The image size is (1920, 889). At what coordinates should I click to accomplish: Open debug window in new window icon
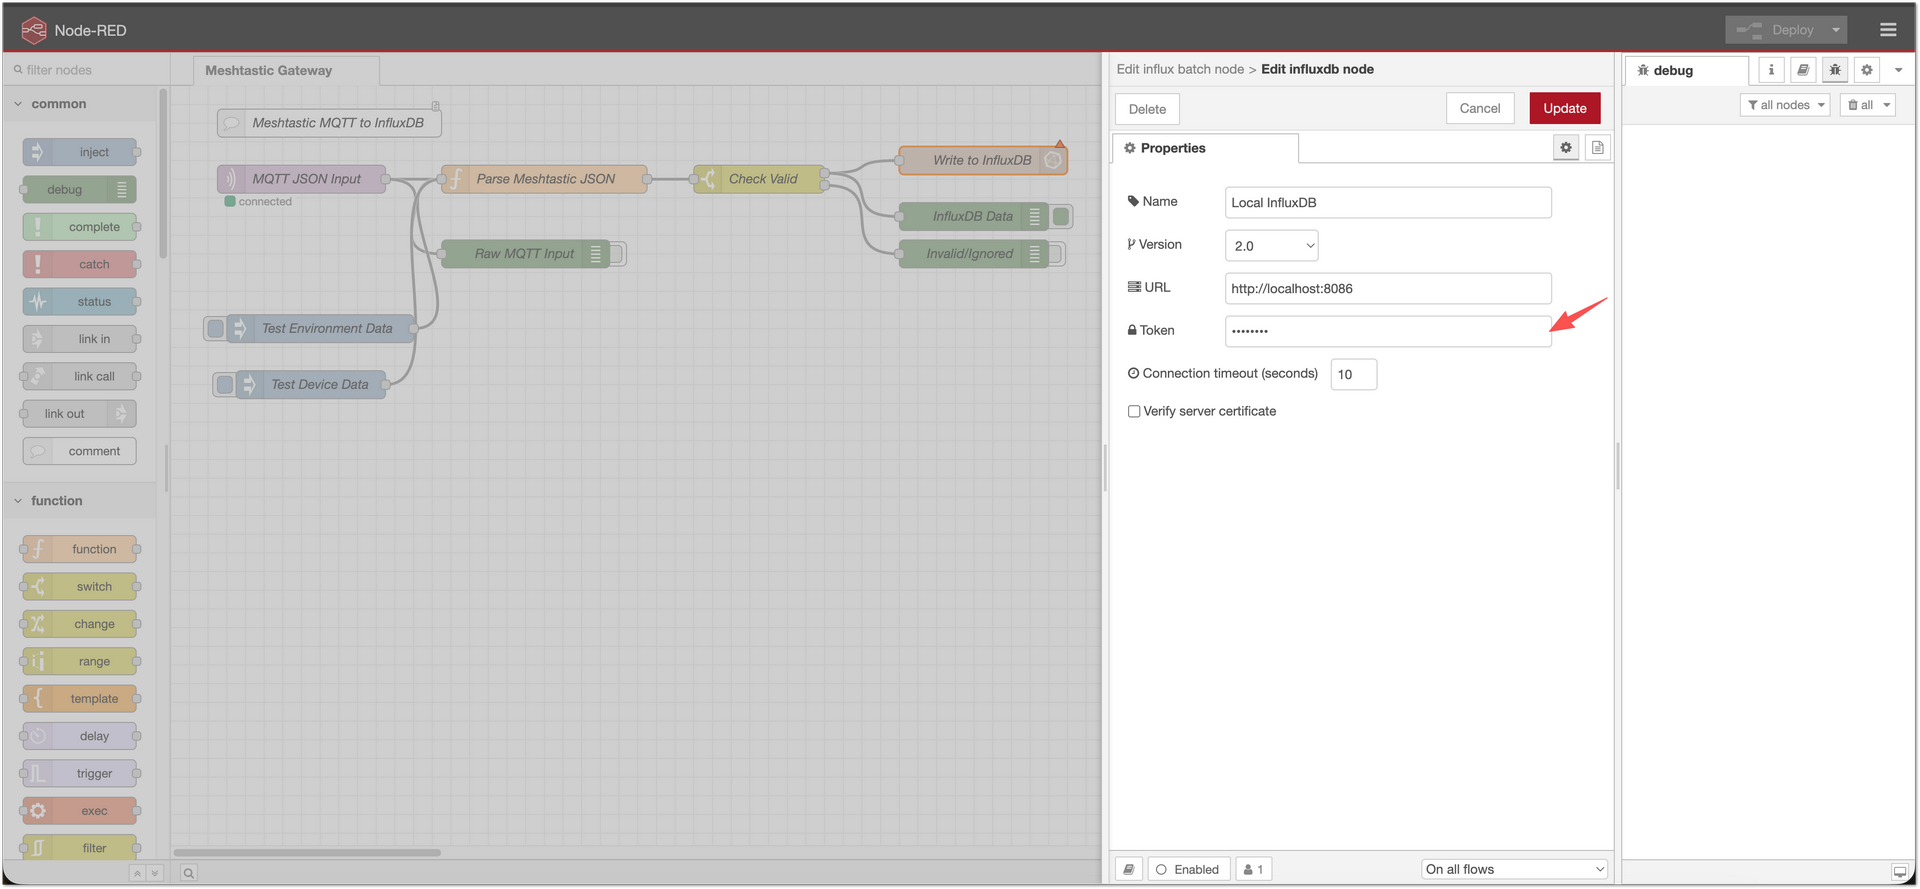(x=1899, y=872)
